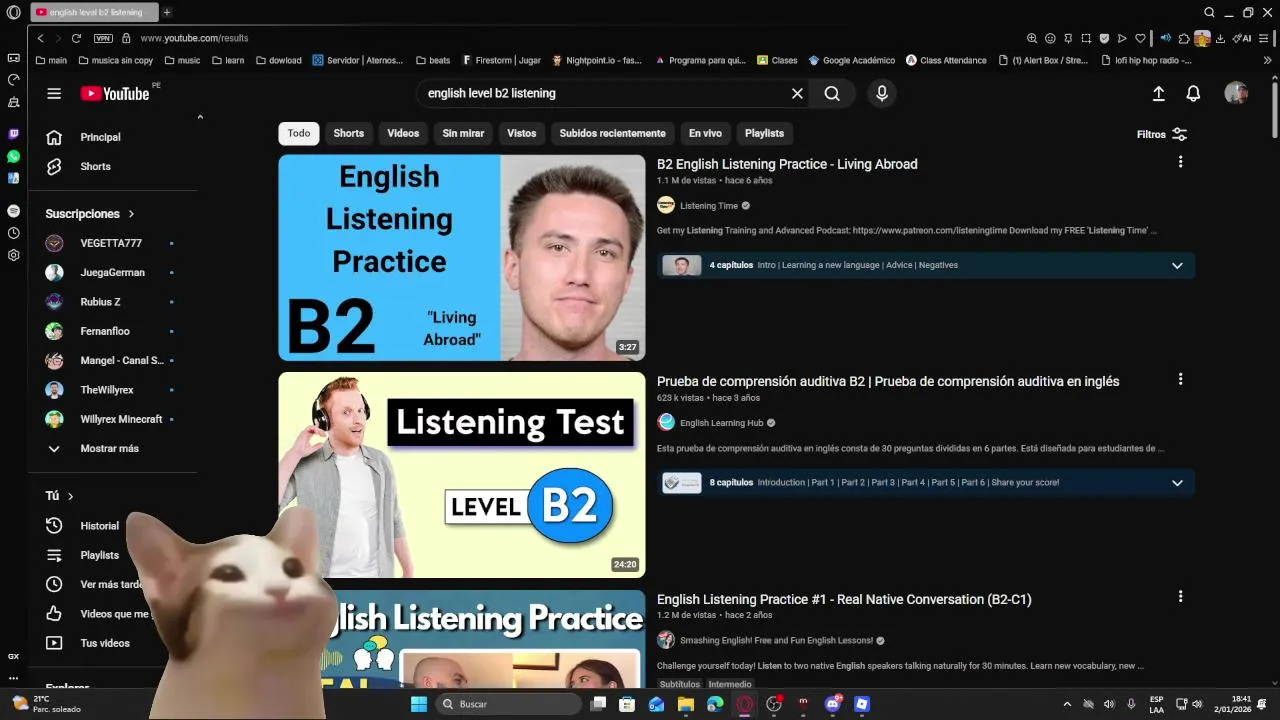Open the Willyrex Minecraft subscription
The image size is (1280, 720).
121,419
